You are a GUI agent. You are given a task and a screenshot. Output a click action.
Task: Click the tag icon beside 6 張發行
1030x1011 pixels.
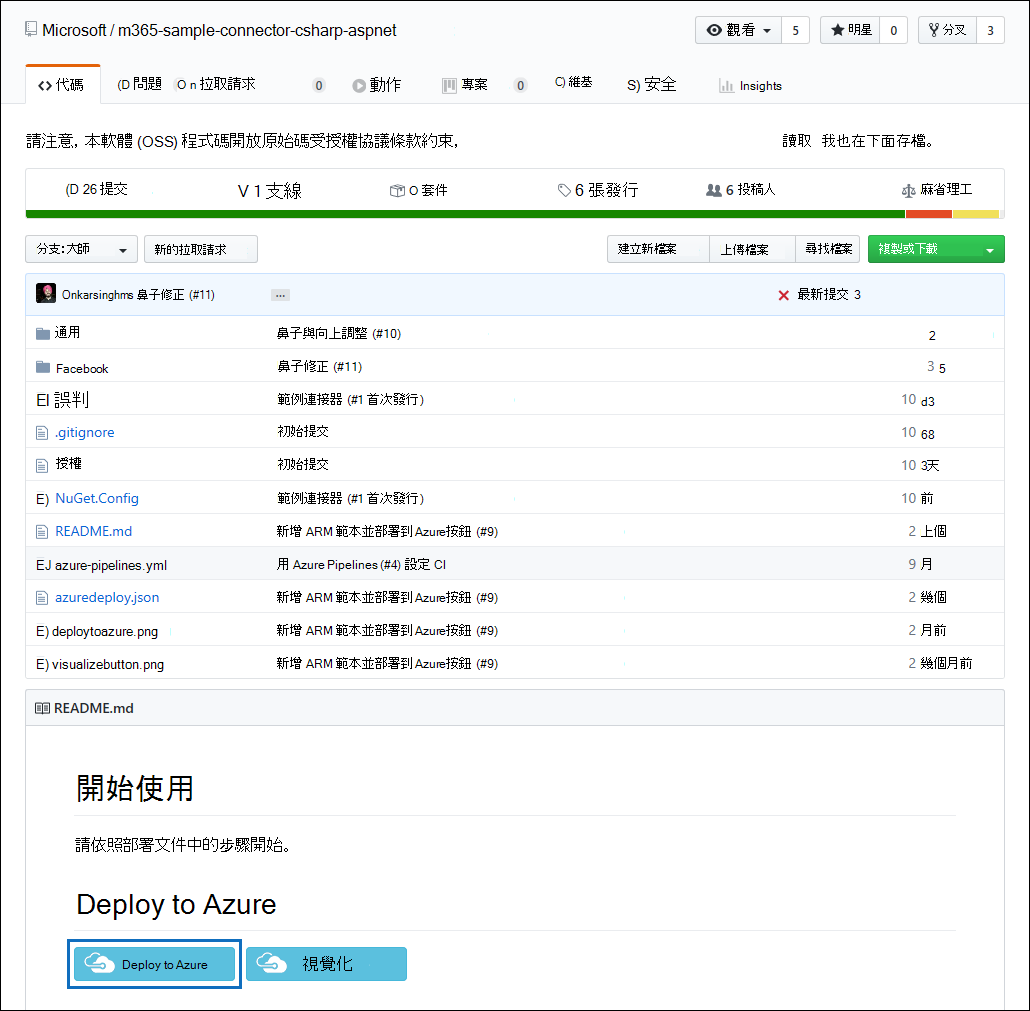click(564, 191)
